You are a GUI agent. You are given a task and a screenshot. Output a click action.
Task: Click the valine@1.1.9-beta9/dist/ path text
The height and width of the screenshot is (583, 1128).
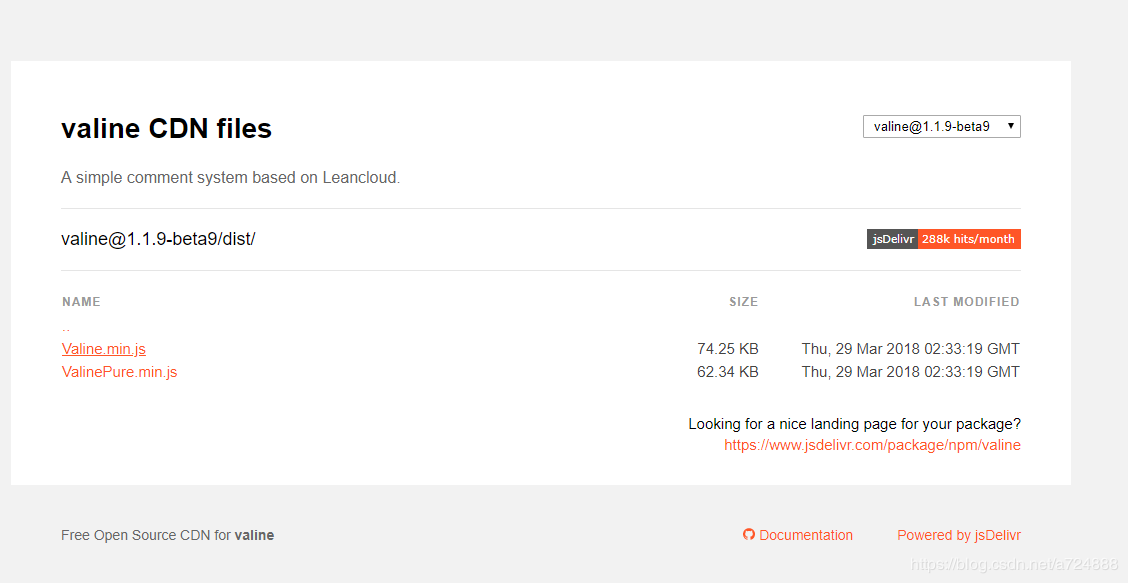tap(158, 239)
